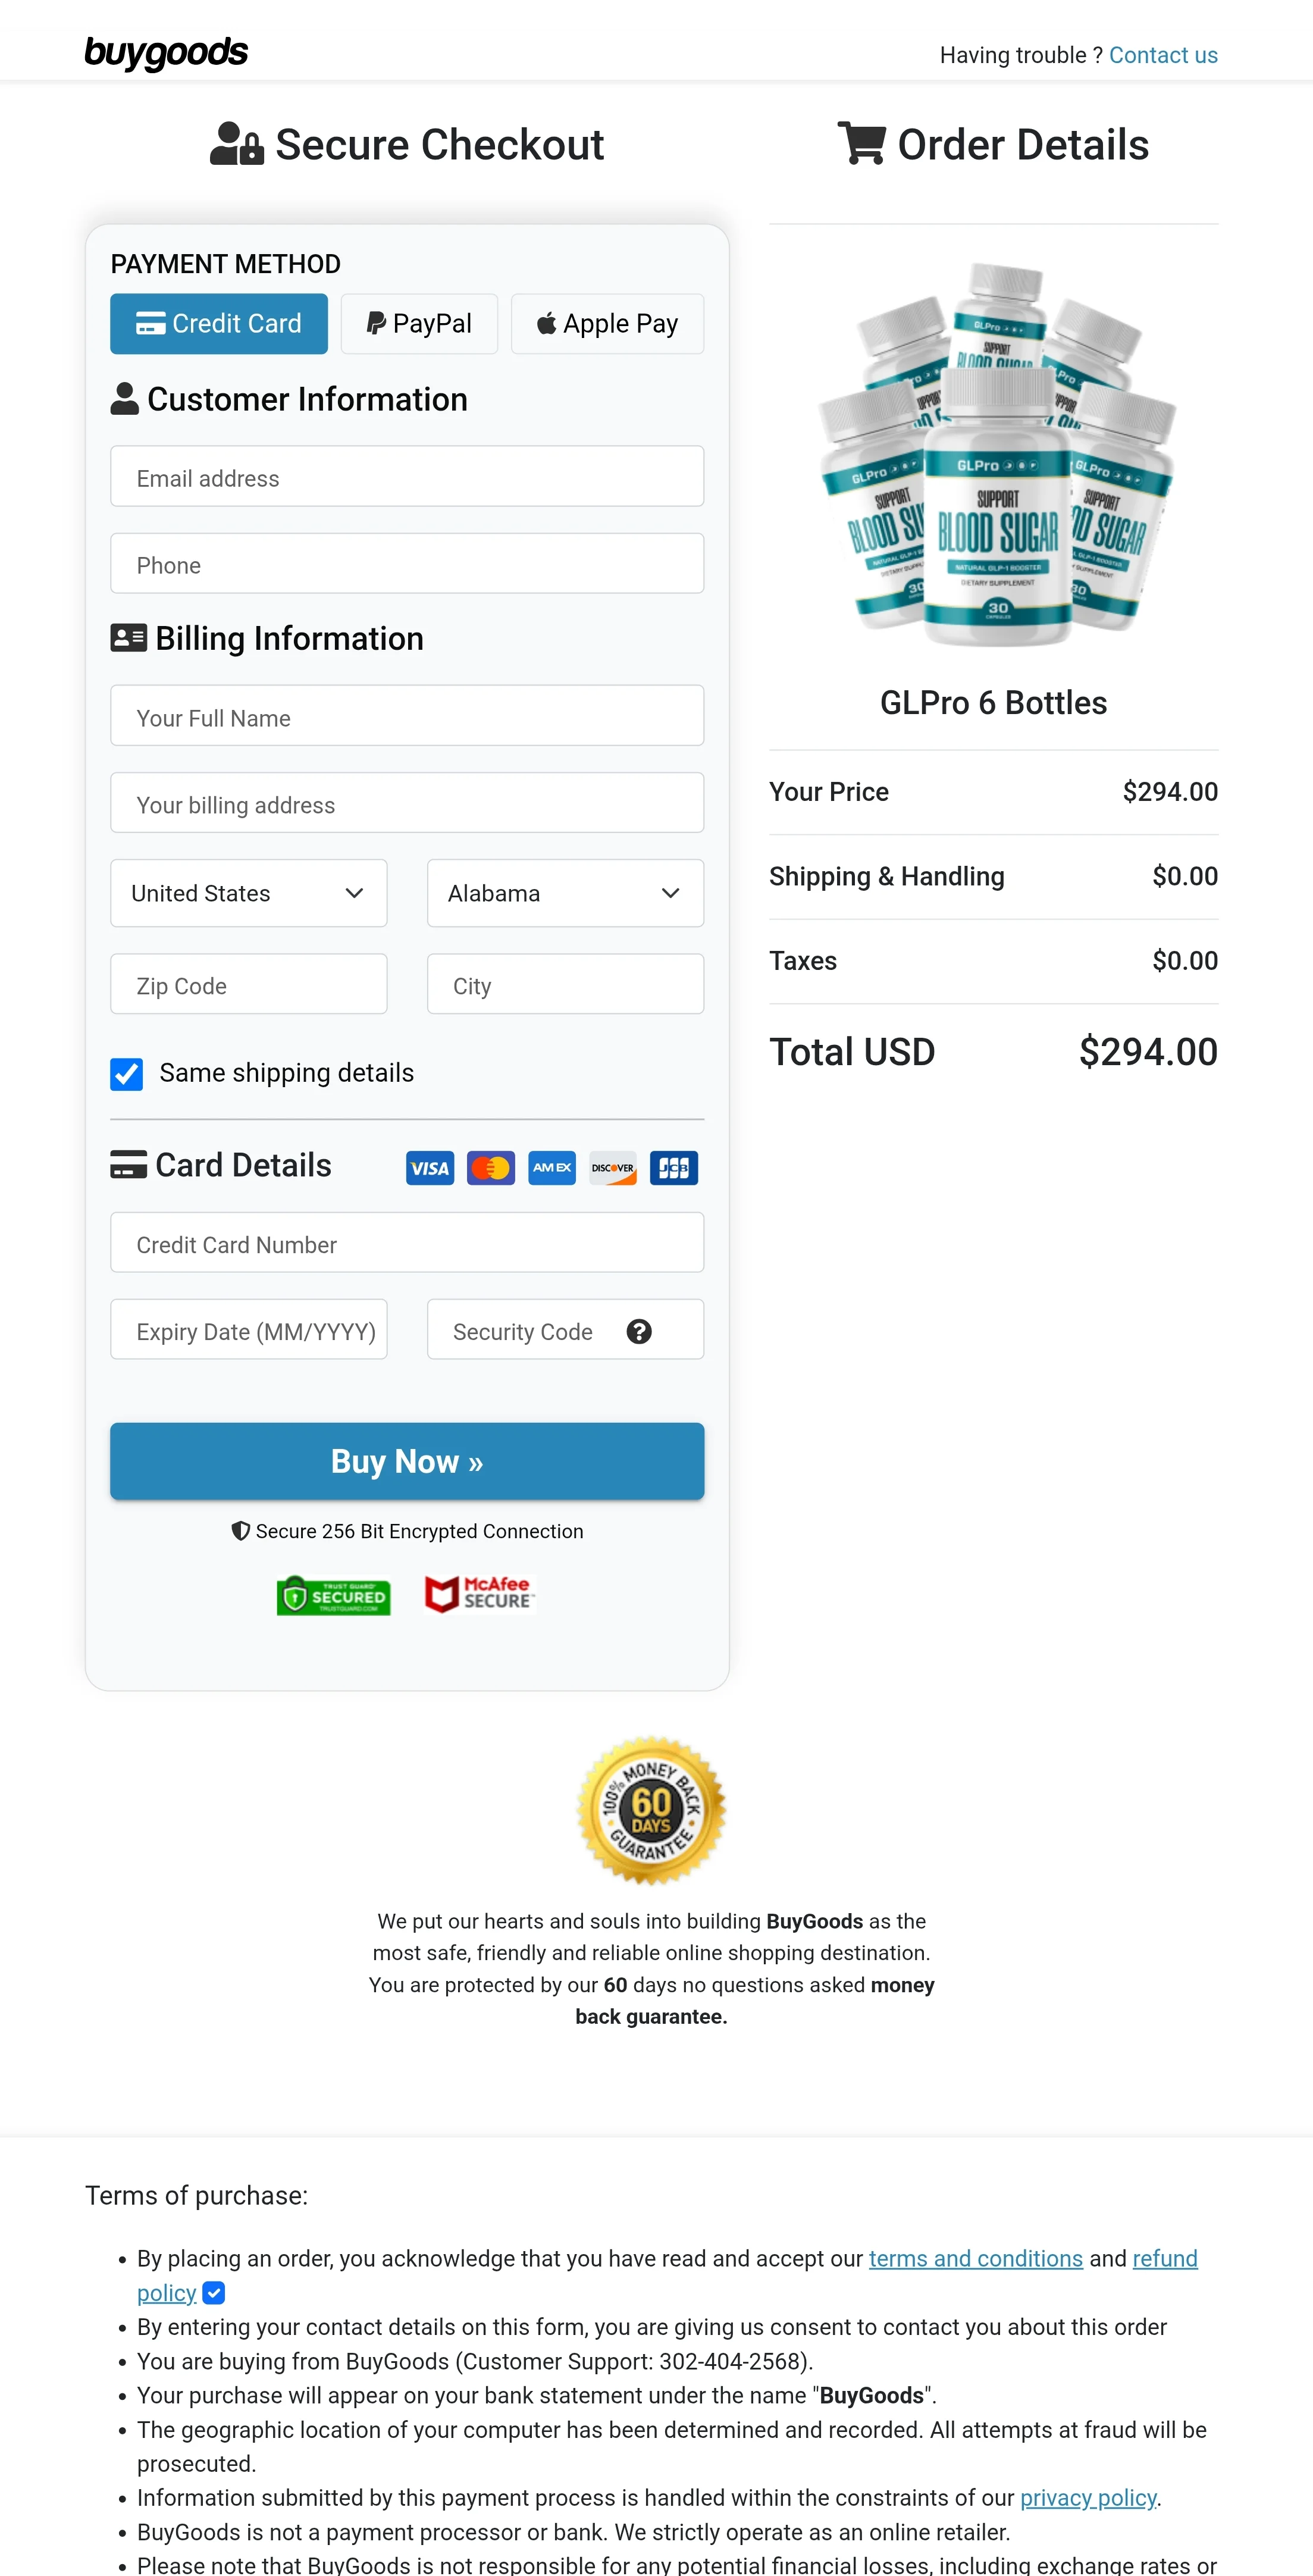Click the American Express icon
The width and height of the screenshot is (1313, 2576).
coord(551,1167)
